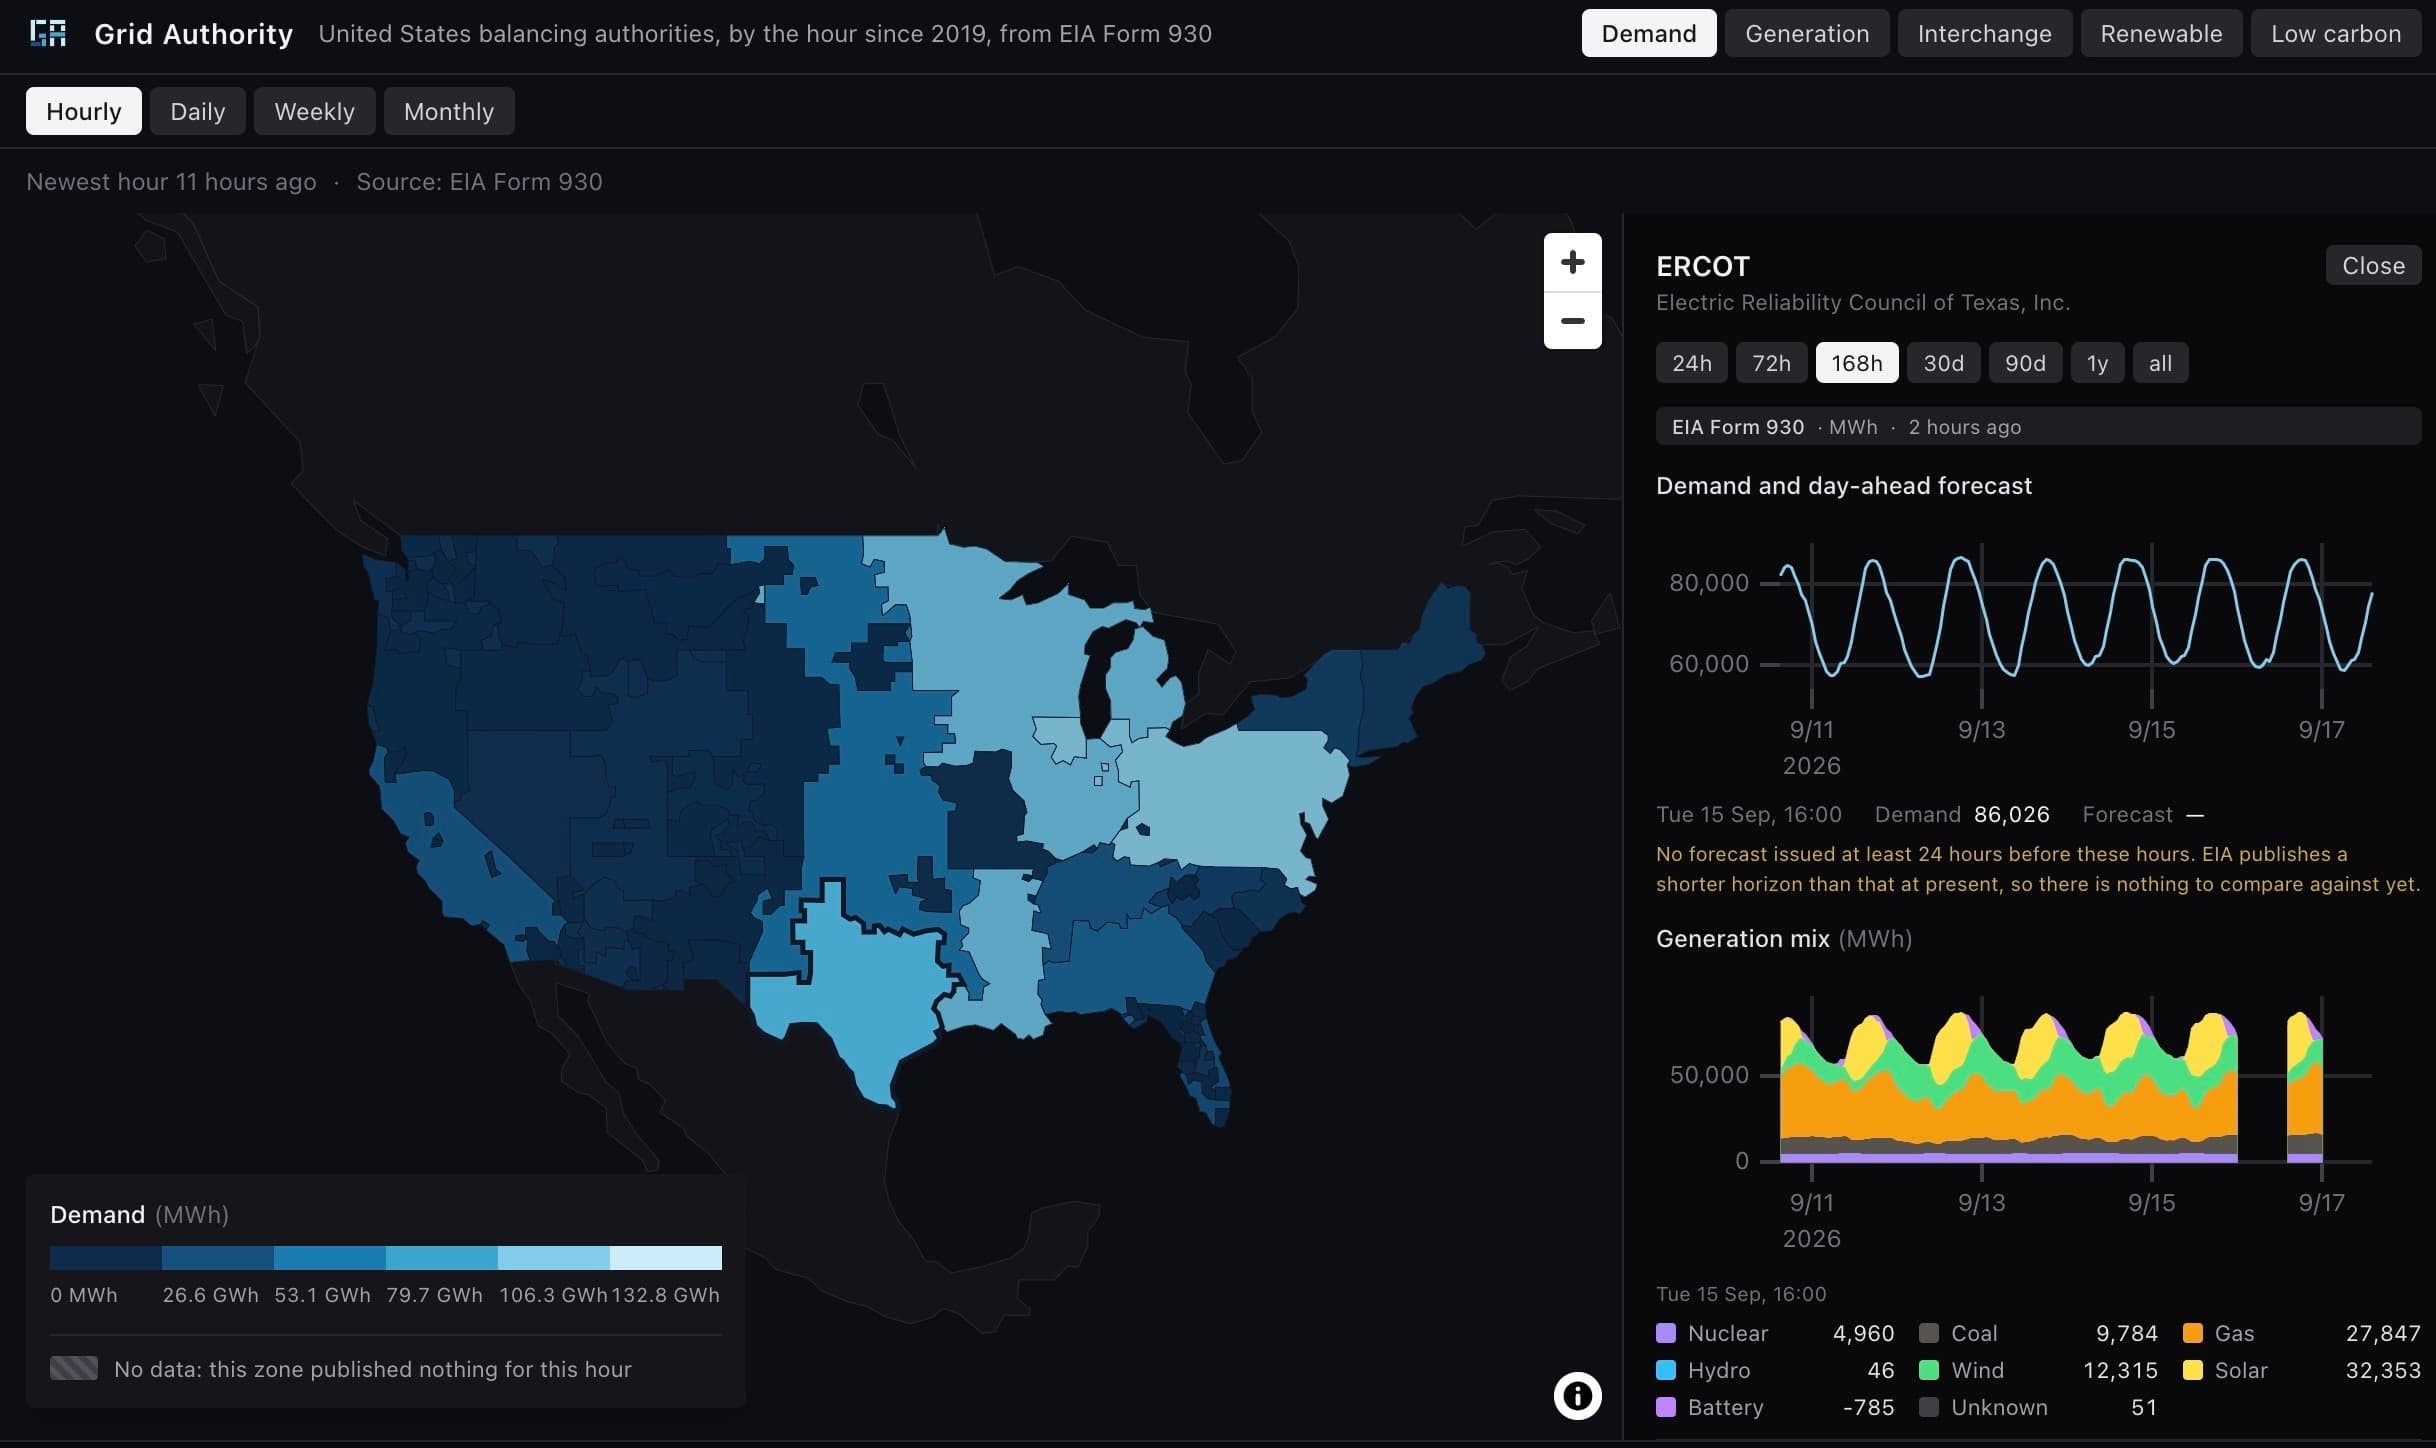Click the Grid Authority logo icon
2436x1448 pixels.
[48, 33]
